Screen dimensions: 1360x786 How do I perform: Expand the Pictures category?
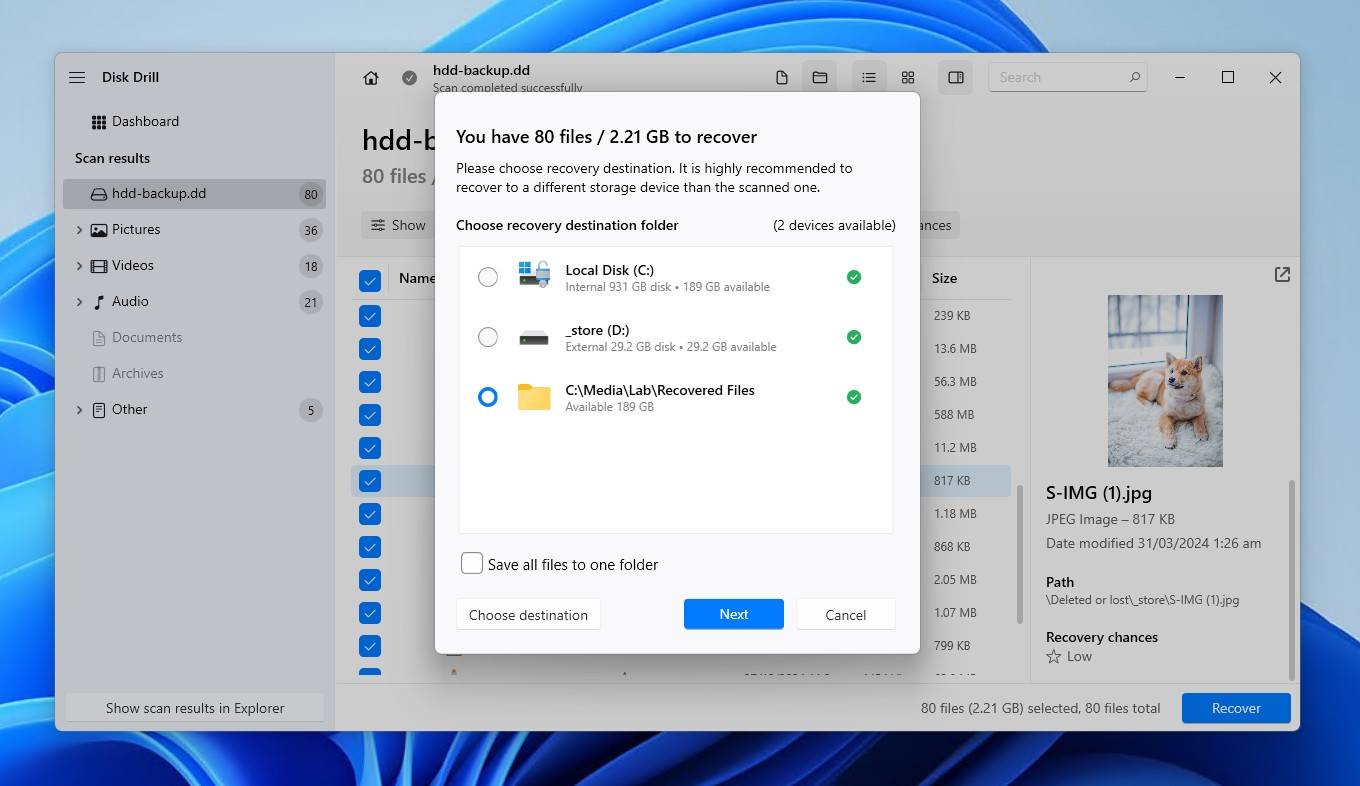(80, 230)
